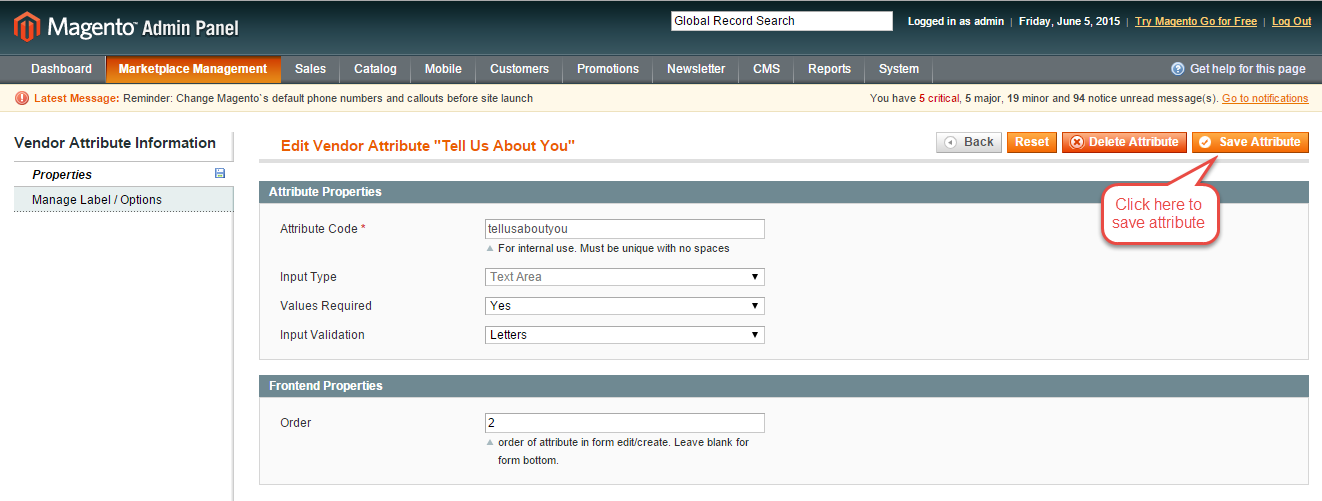1322x501 pixels.
Task: Click the Vendor Attribute Information heading
Action: [115, 143]
